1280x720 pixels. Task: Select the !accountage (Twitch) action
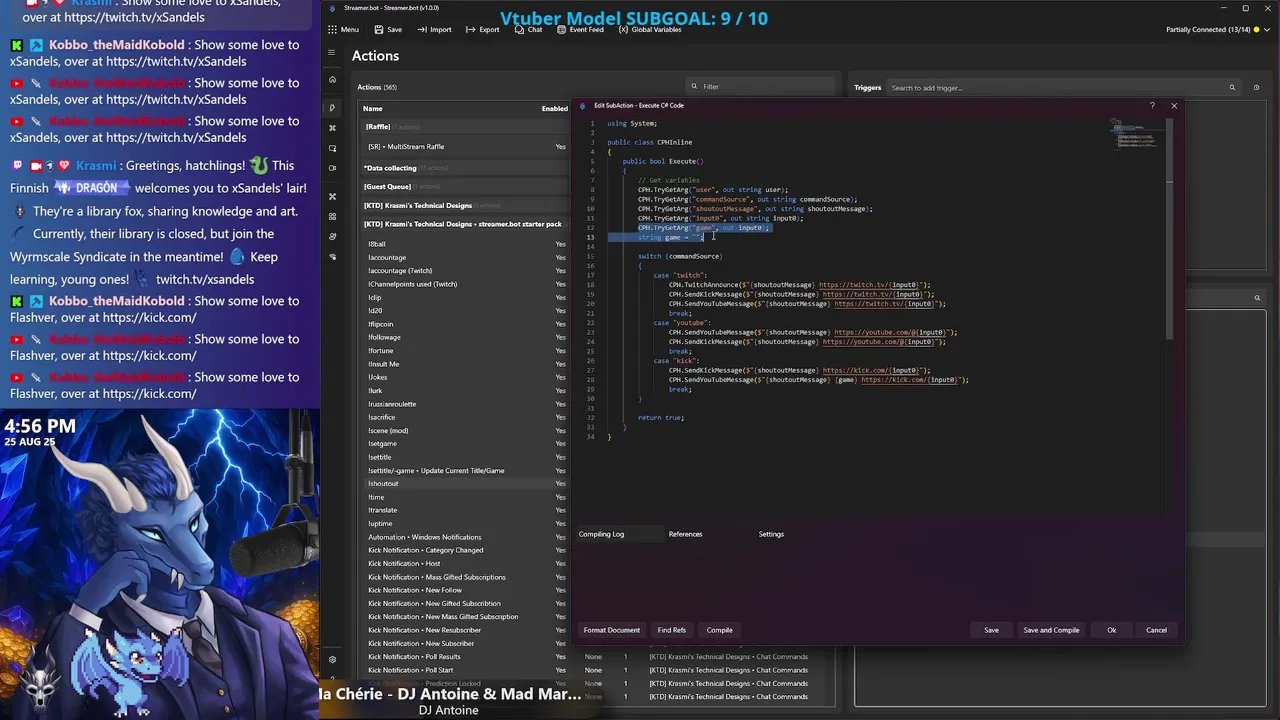point(465,271)
